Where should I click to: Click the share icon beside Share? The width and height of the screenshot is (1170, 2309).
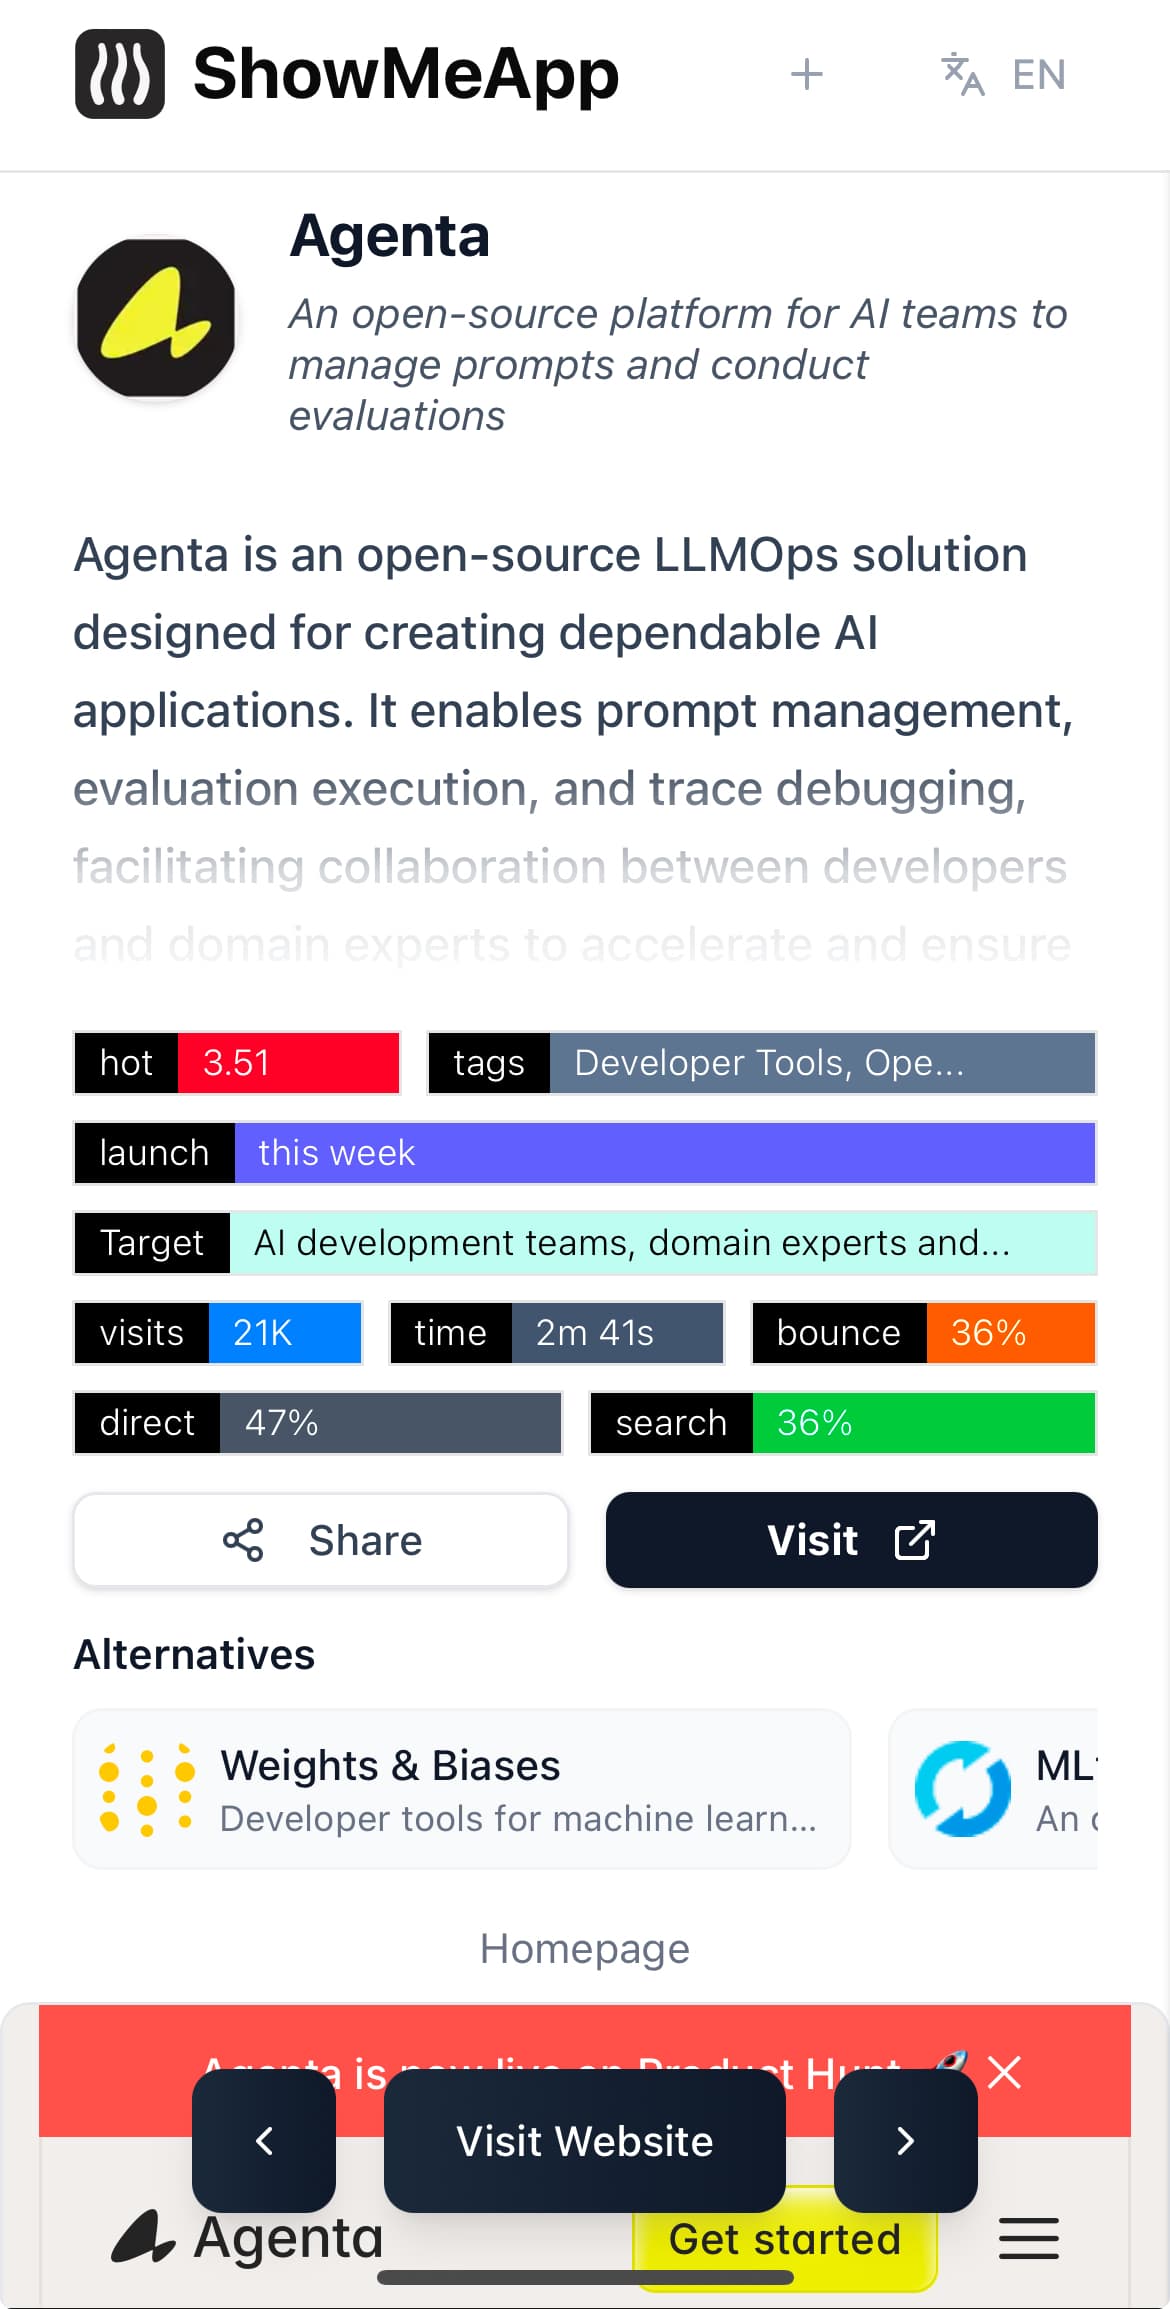pos(244,1540)
